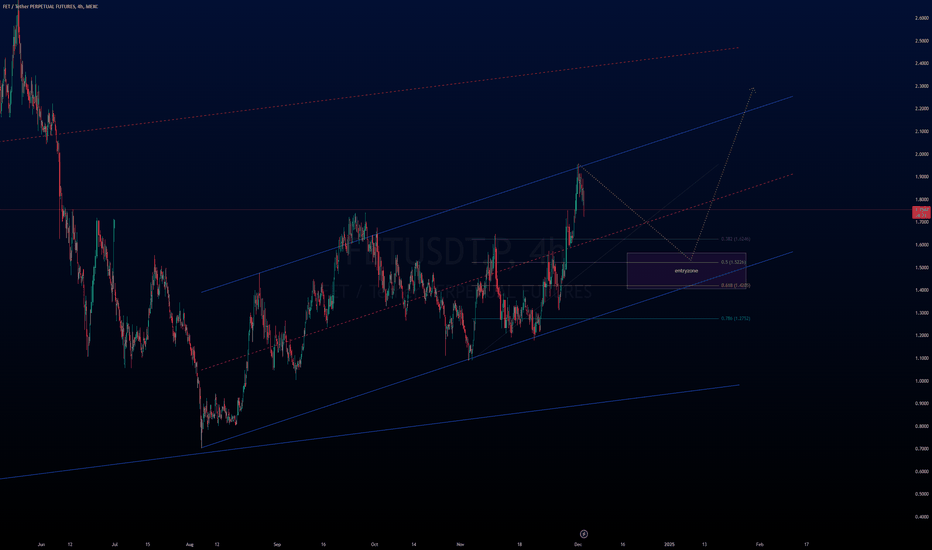932x550 pixels.
Task: Click the 2.0000 price axis label
Action: pyautogui.click(x=922, y=154)
